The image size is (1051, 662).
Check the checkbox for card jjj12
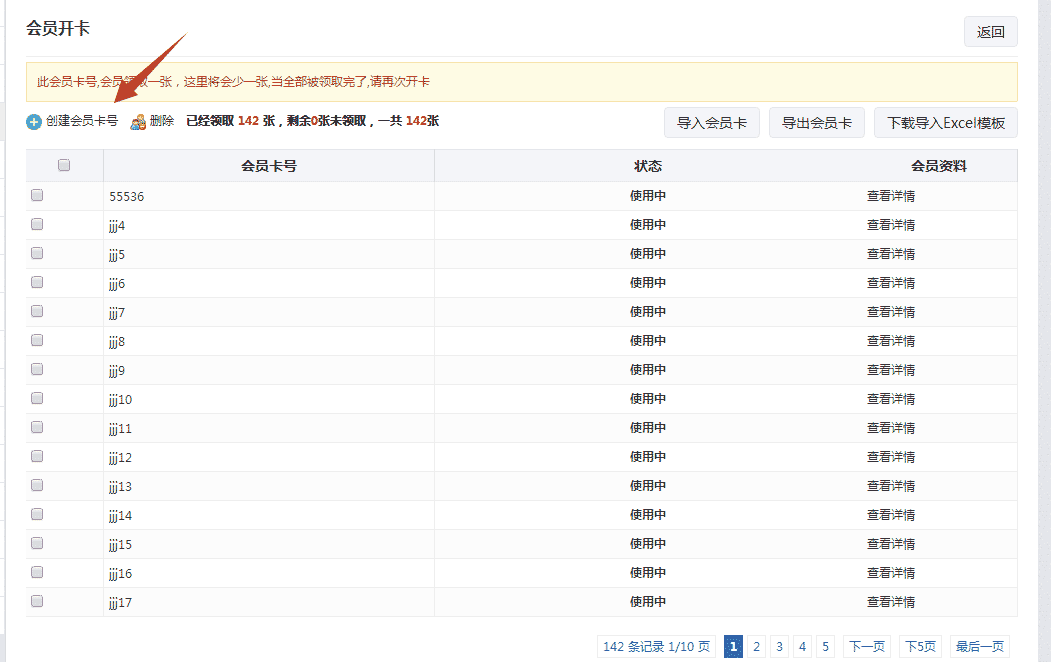tap(37, 456)
